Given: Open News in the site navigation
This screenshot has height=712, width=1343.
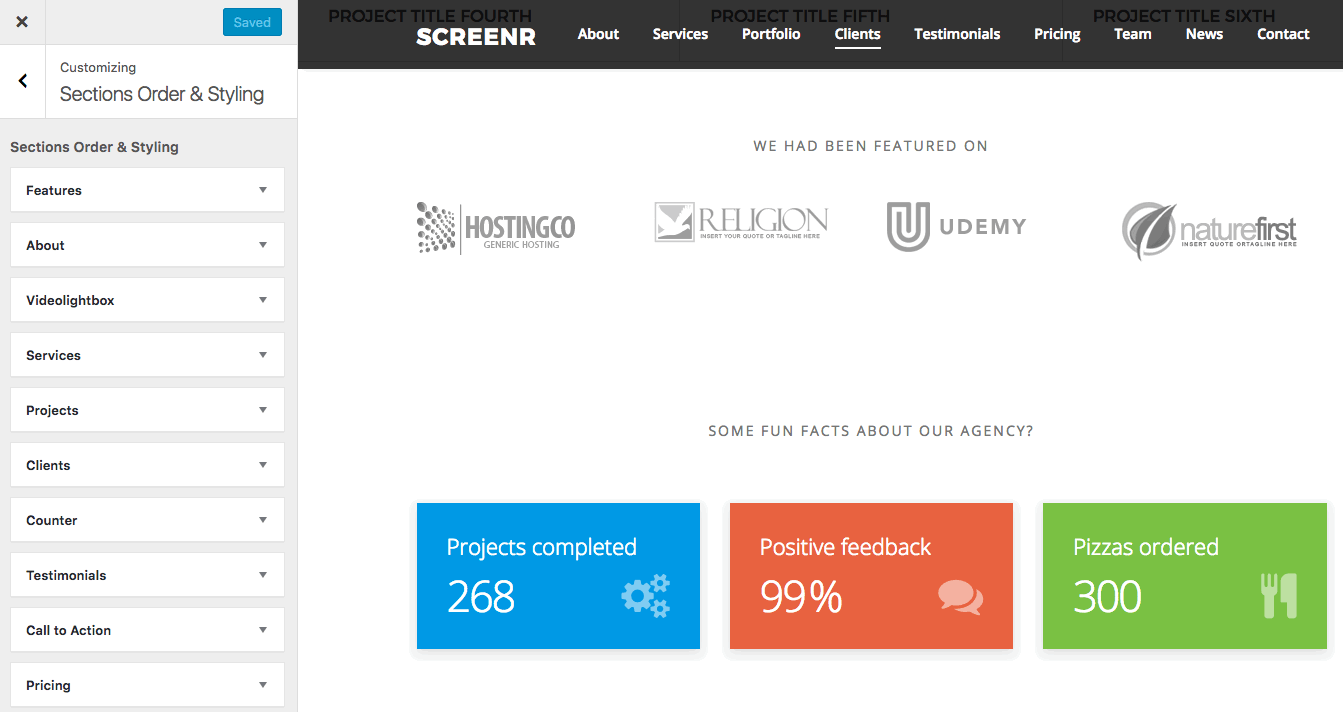Looking at the screenshot, I should (1204, 34).
